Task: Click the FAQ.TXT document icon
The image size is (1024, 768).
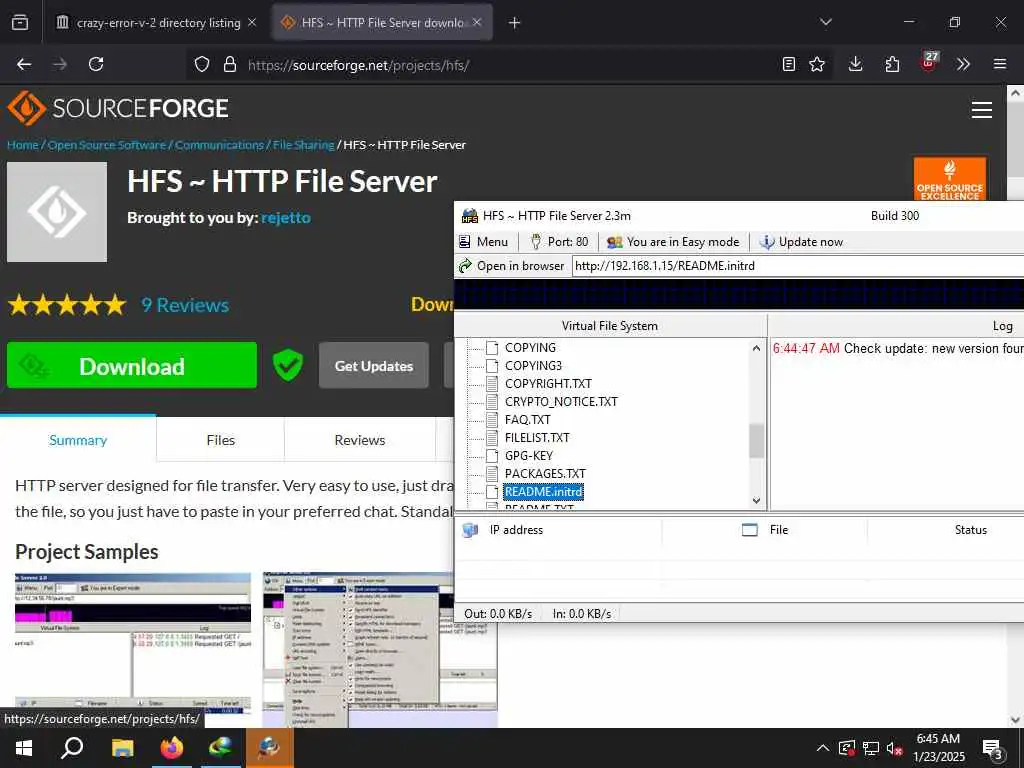Action: (492, 420)
